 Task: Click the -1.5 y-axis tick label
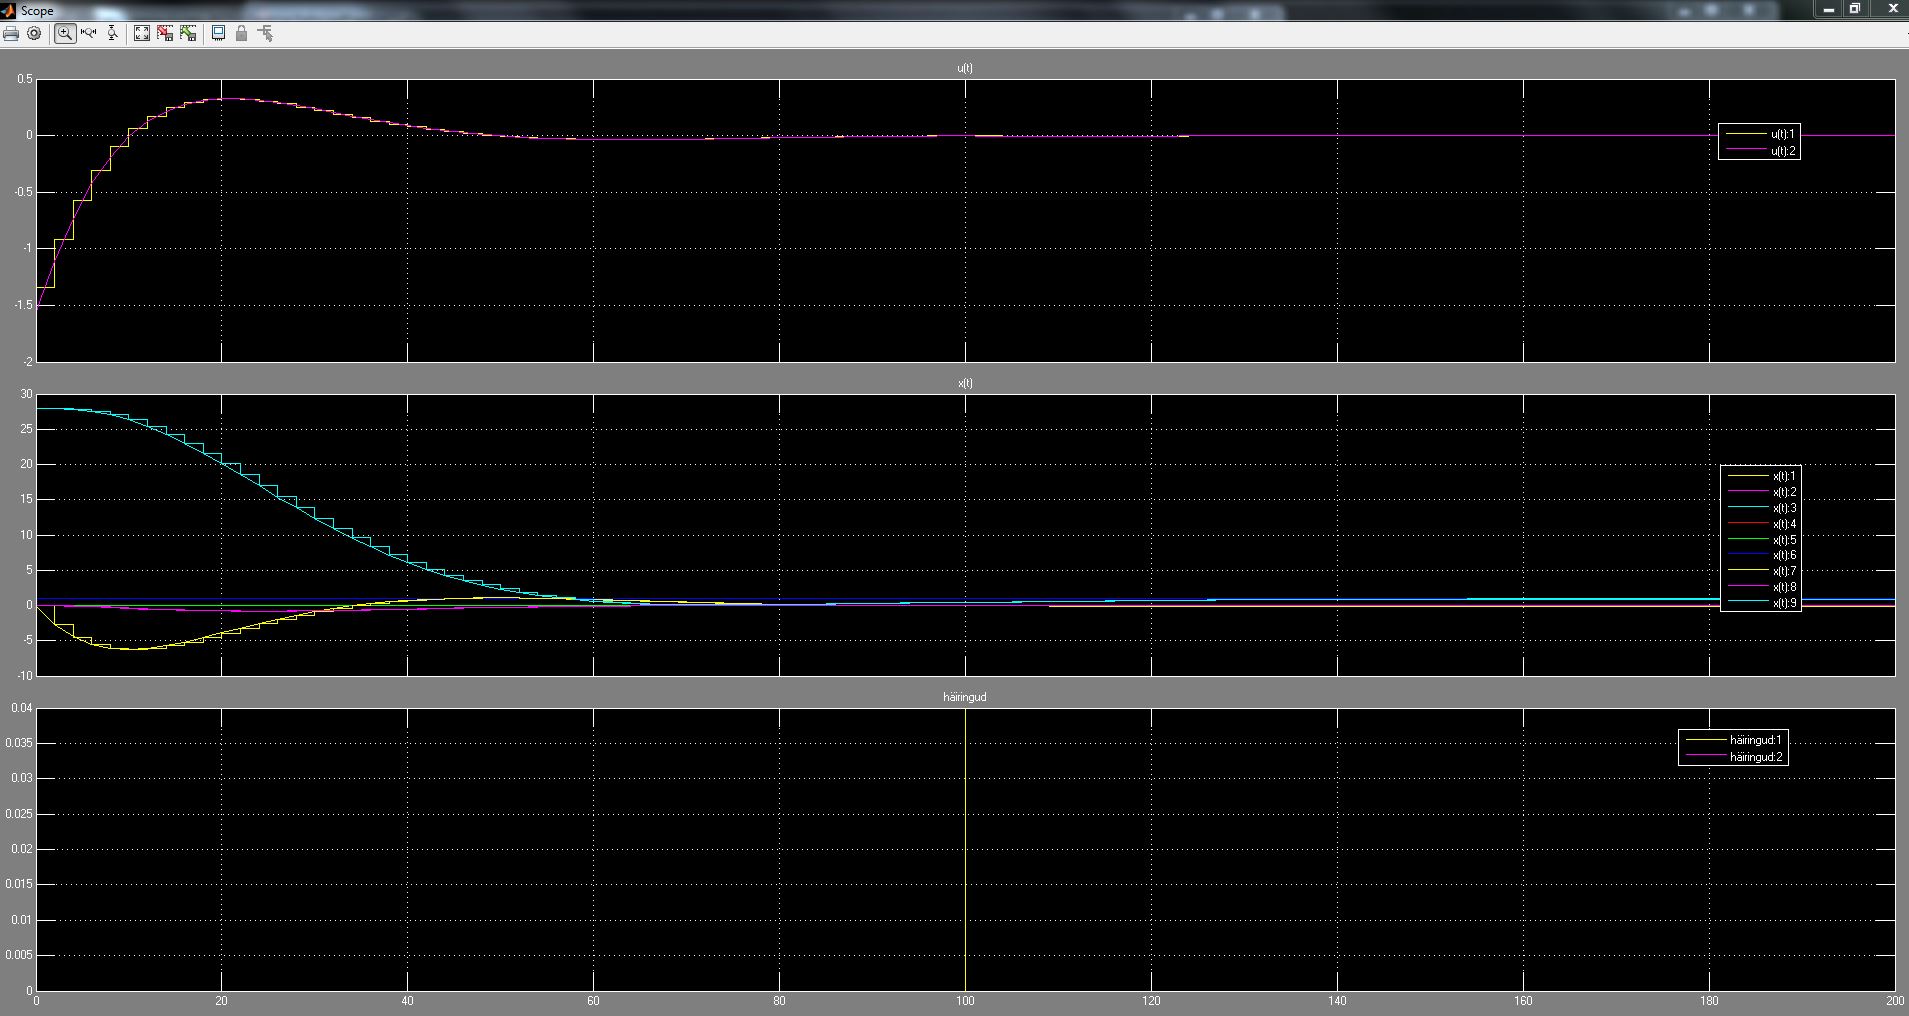[23, 305]
